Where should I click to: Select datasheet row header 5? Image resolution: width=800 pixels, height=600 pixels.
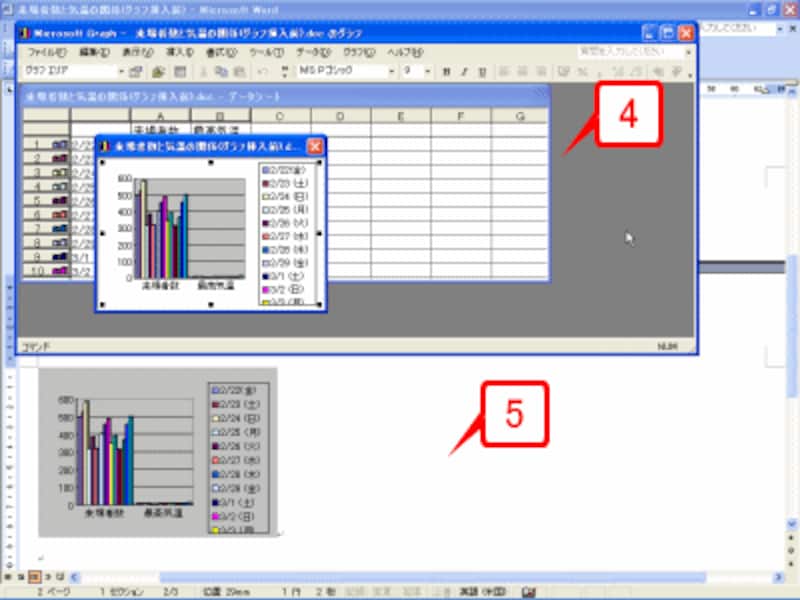[x=46, y=201]
